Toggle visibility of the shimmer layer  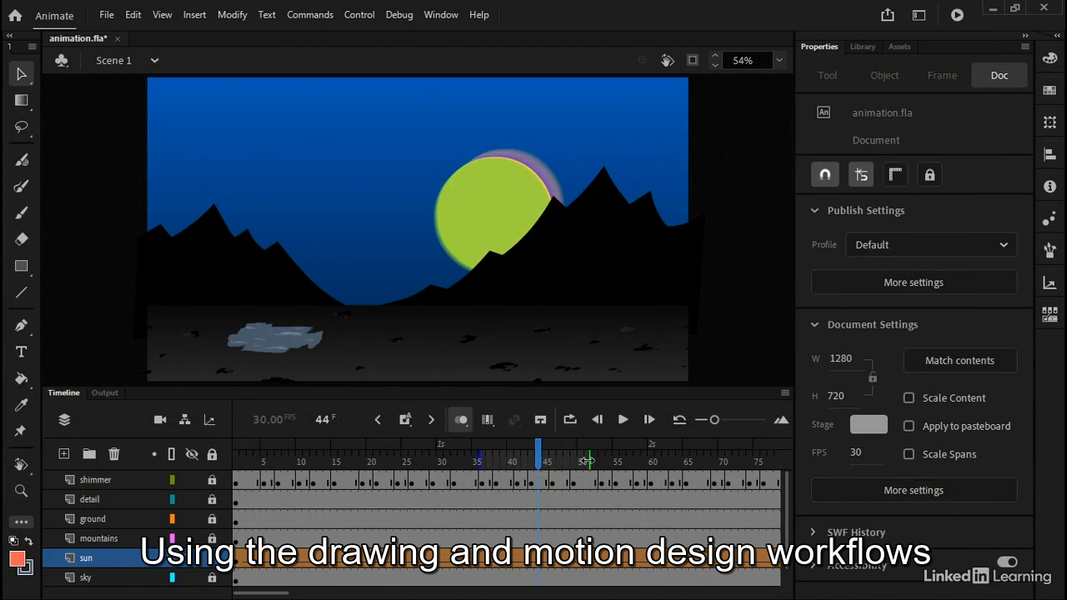[190, 479]
